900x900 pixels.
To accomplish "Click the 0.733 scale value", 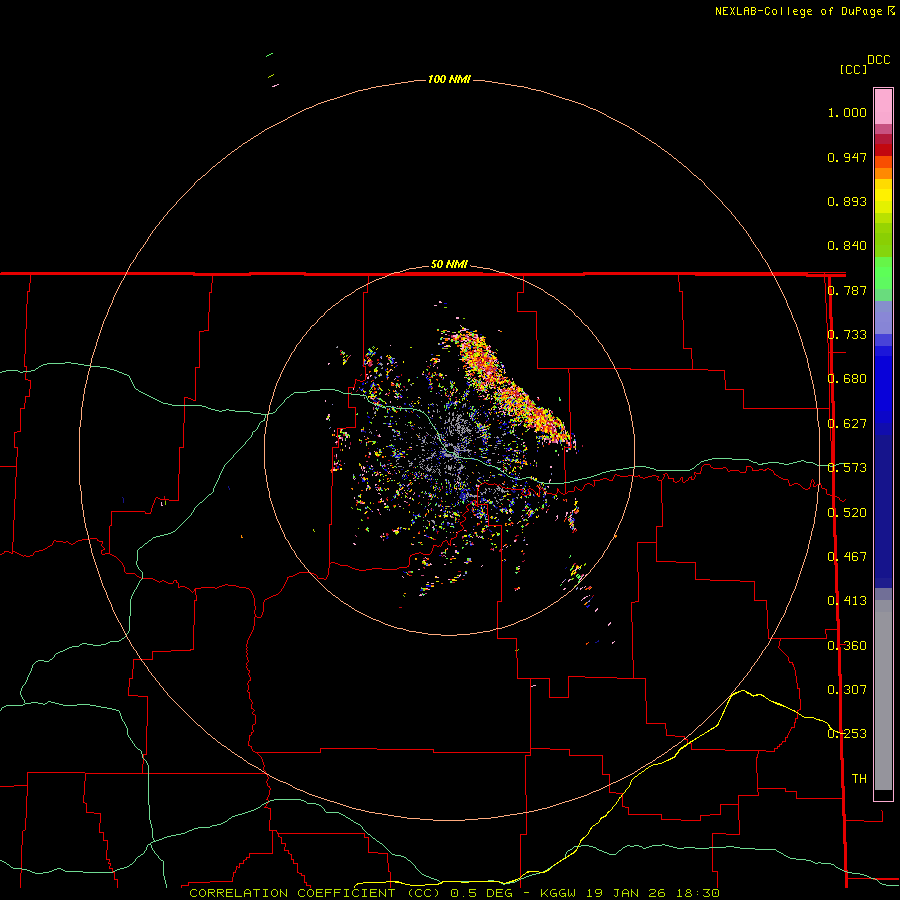I will 847,335.
